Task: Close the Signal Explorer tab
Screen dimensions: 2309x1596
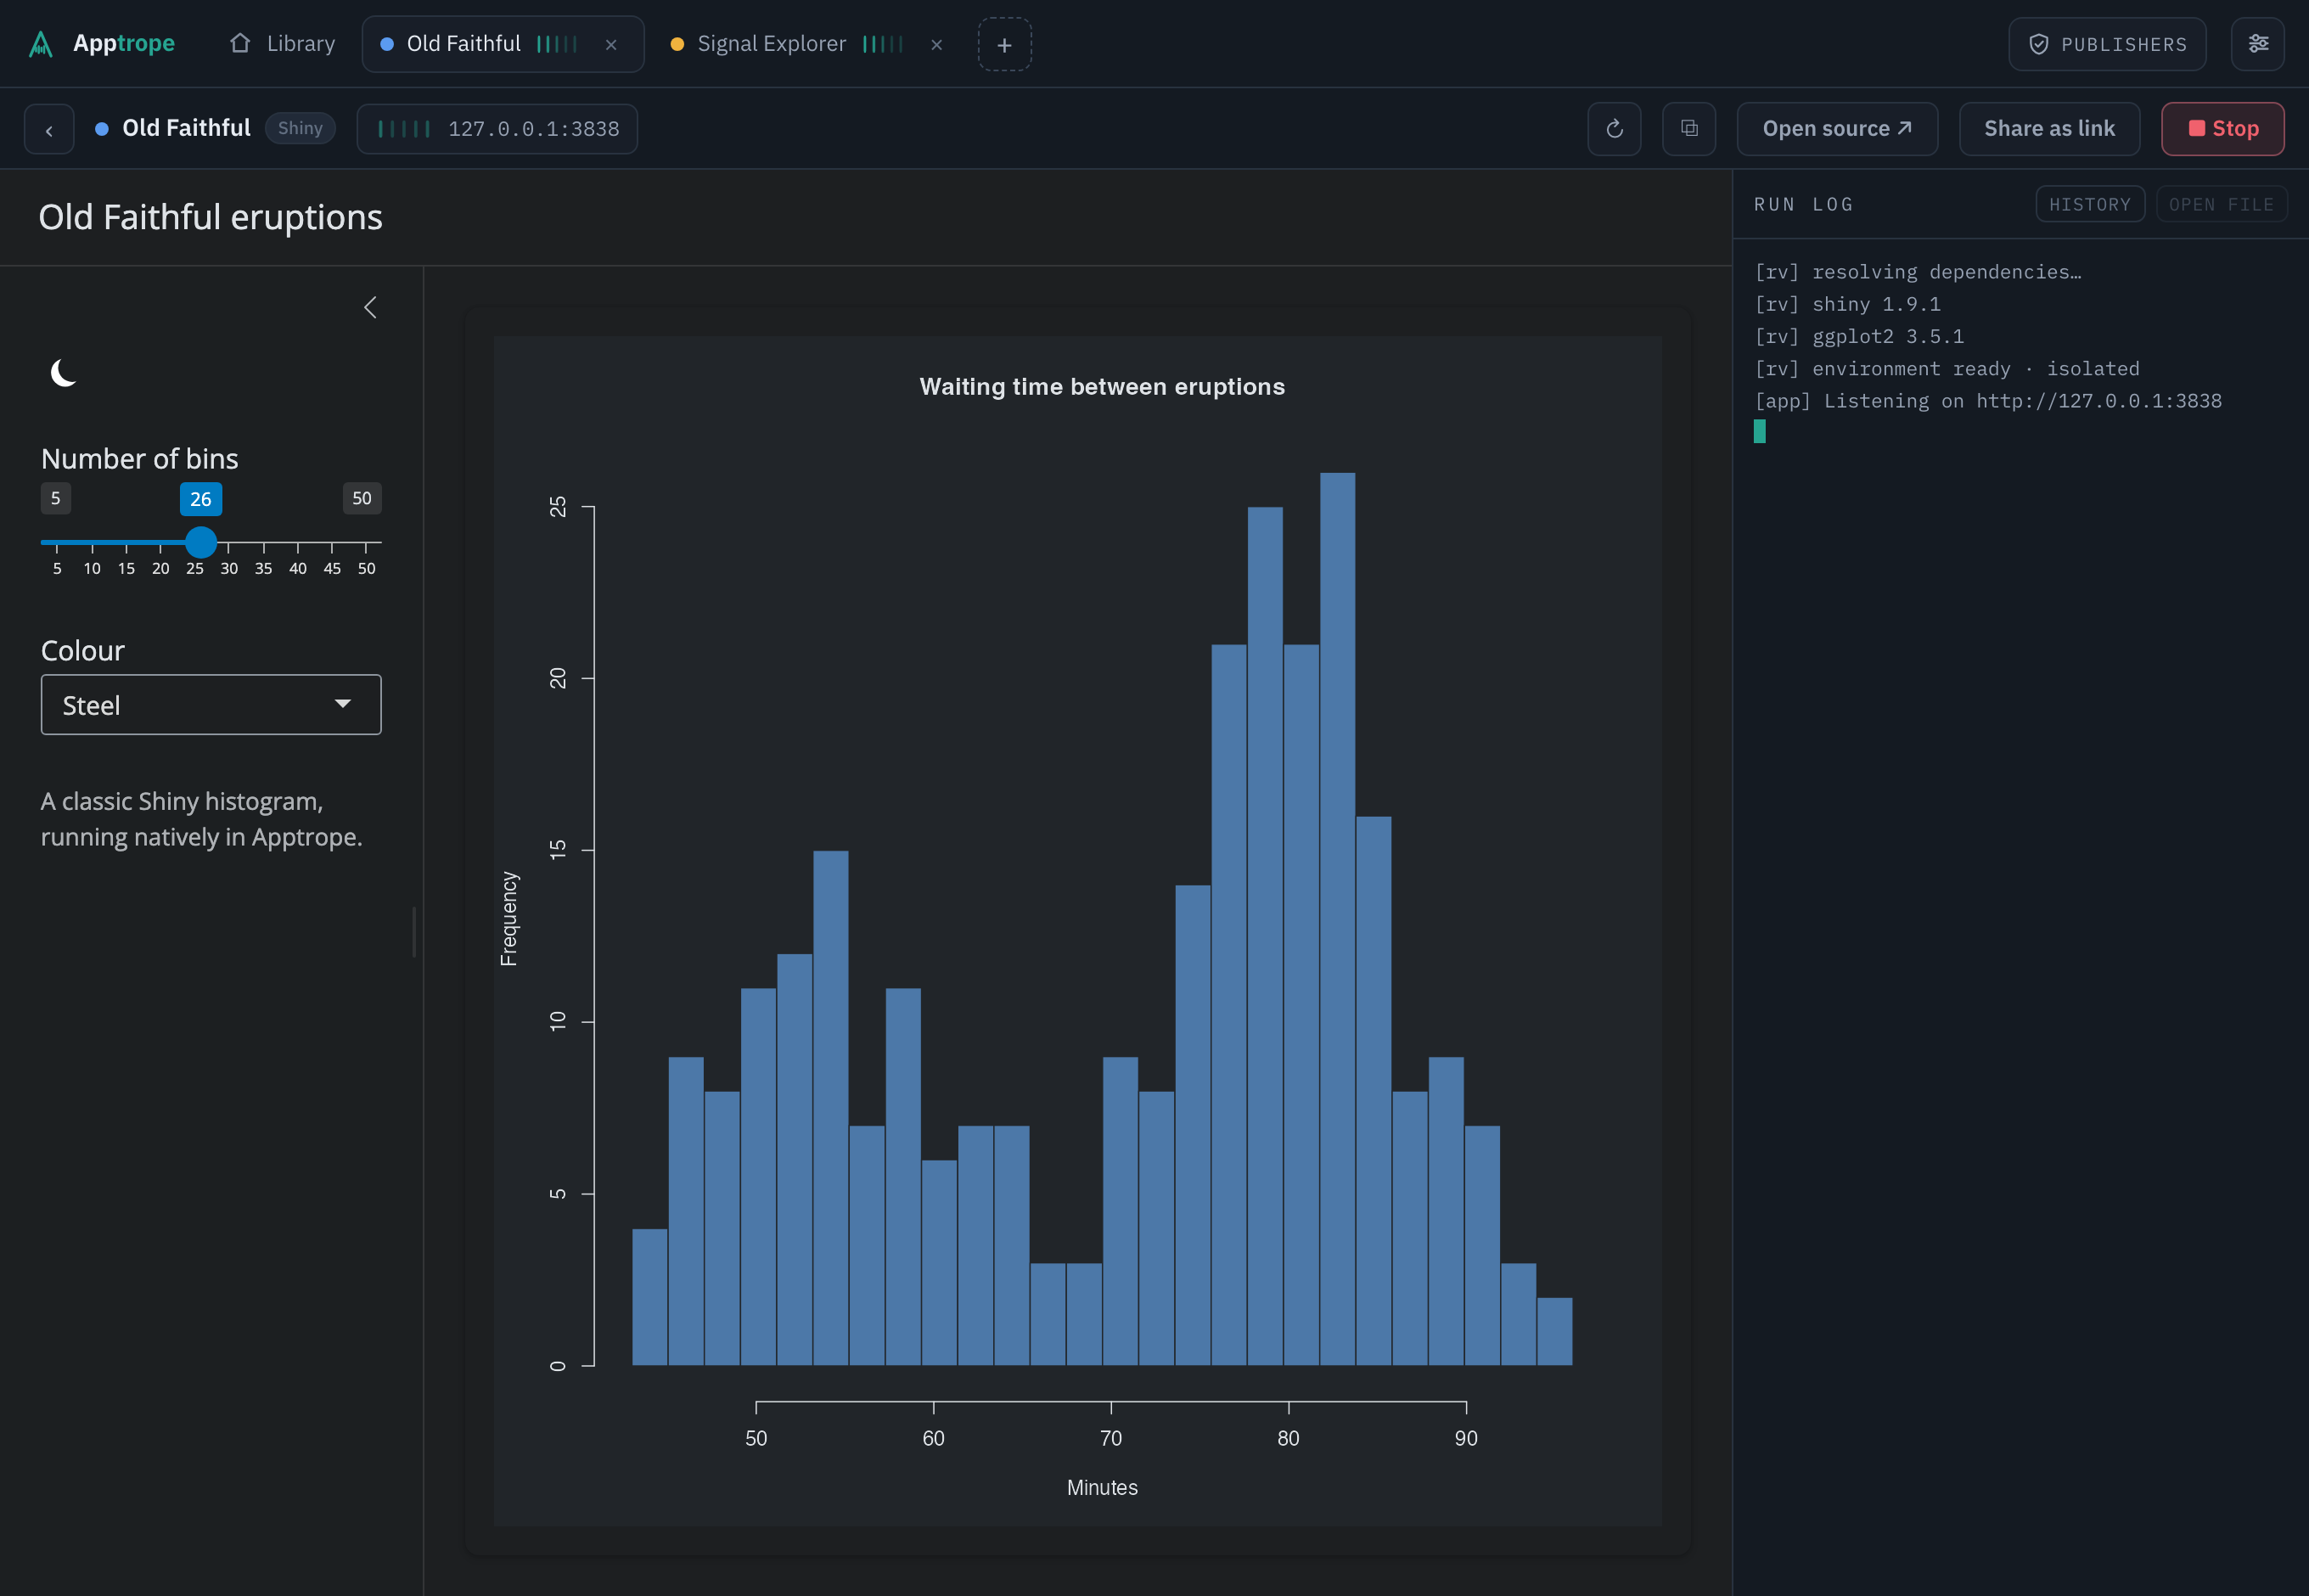Action: (x=937, y=45)
